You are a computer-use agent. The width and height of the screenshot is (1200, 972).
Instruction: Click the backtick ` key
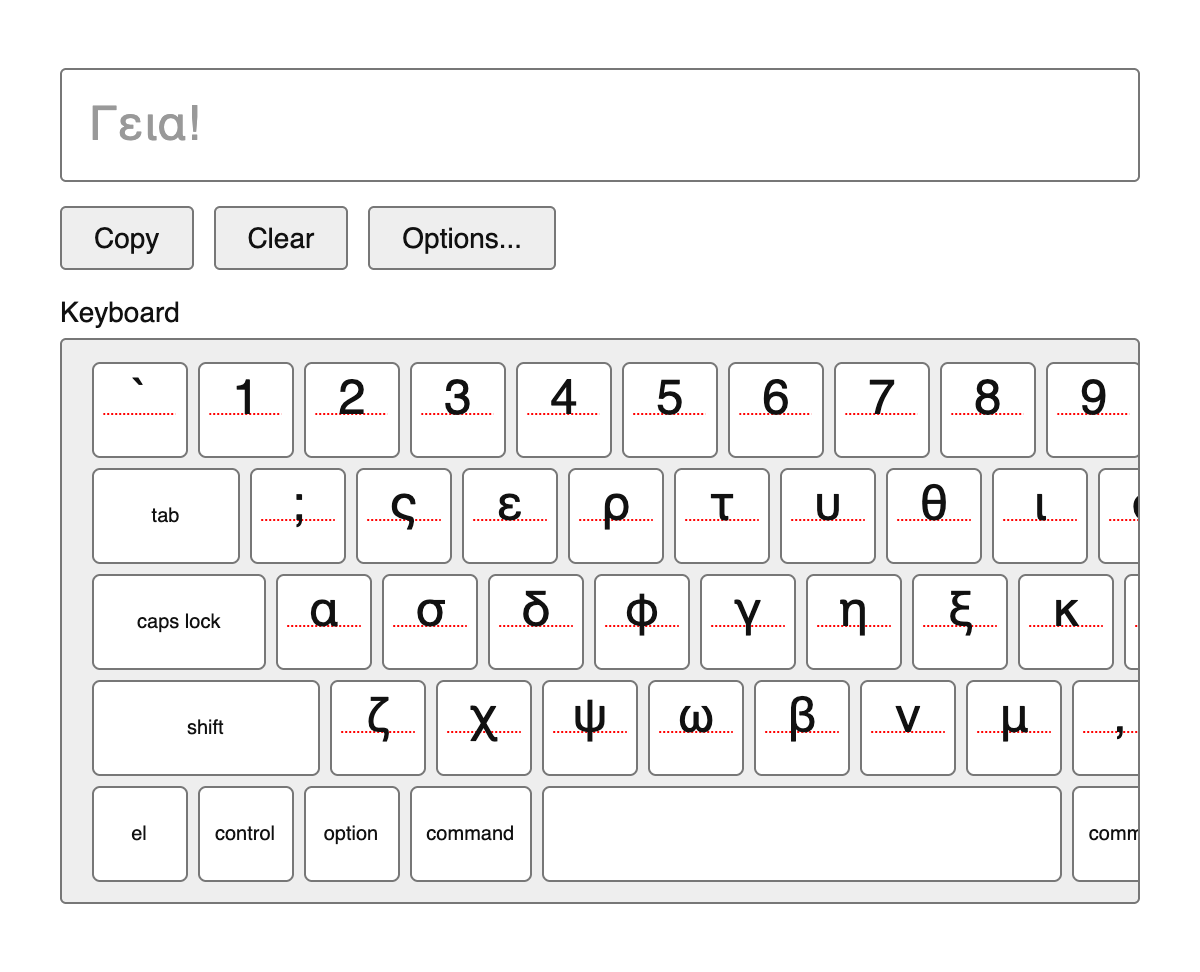140,410
